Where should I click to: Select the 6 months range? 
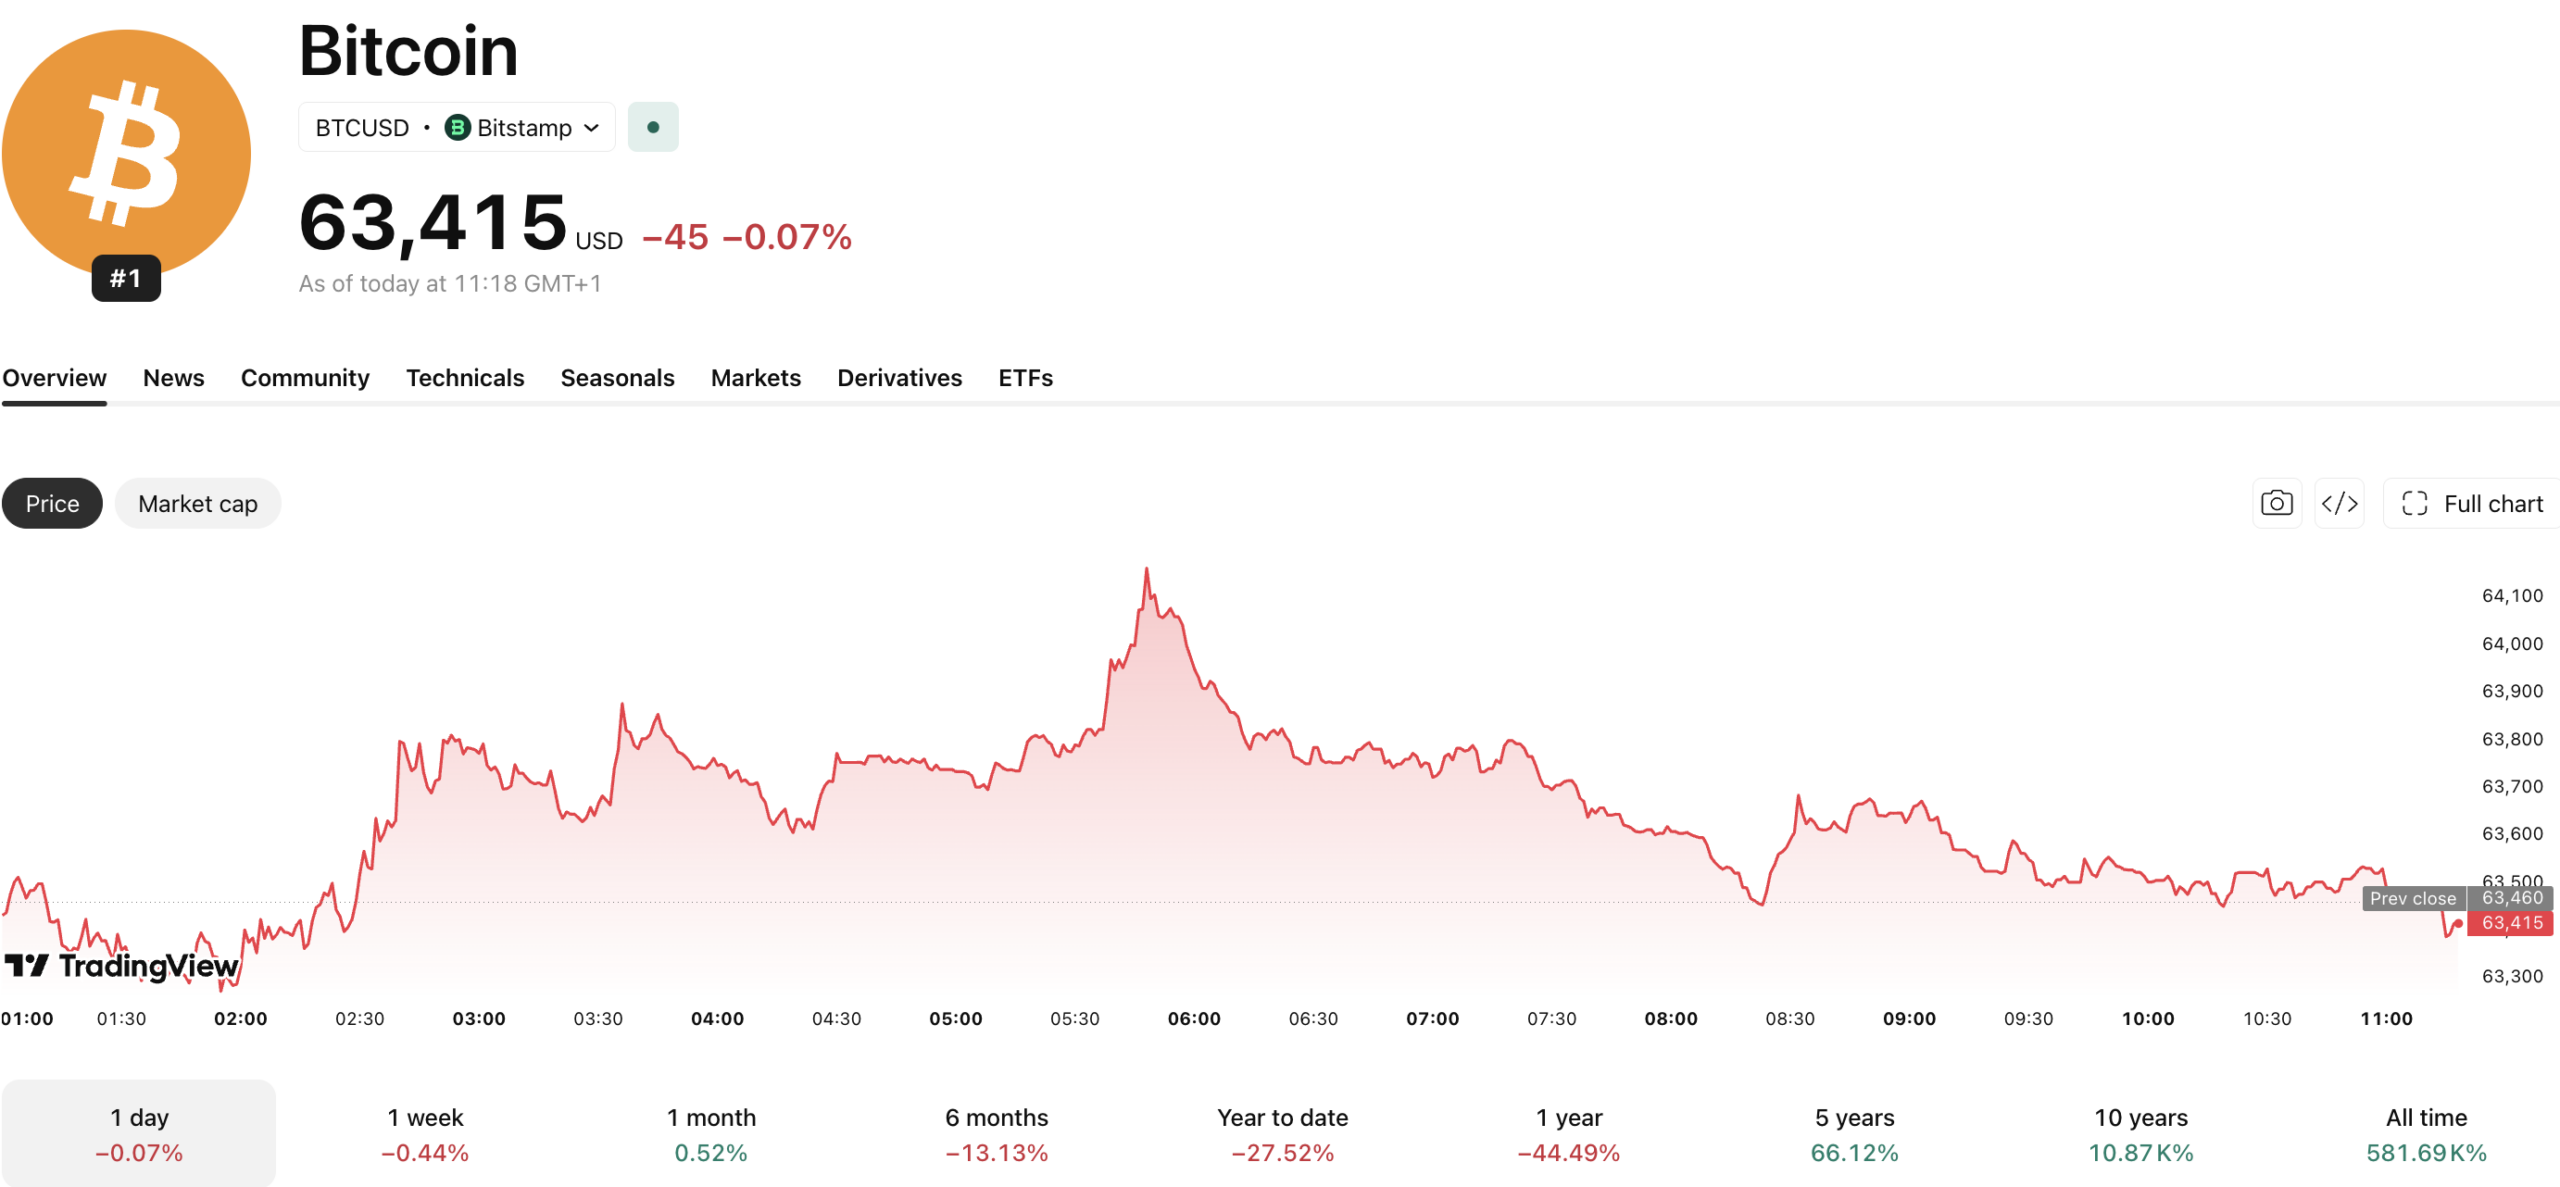[x=997, y=1134]
